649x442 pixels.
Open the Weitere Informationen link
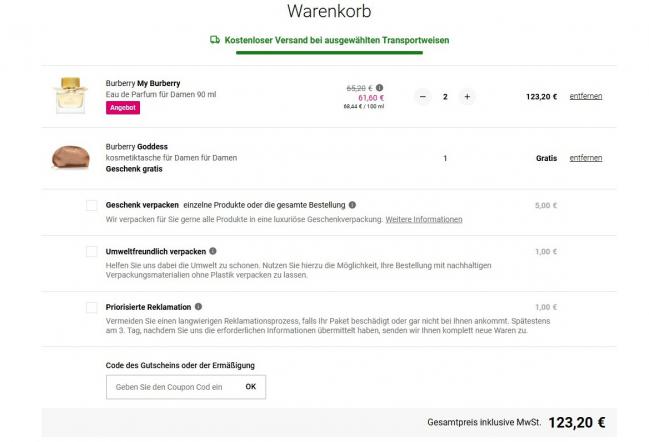pyautogui.click(x=424, y=219)
